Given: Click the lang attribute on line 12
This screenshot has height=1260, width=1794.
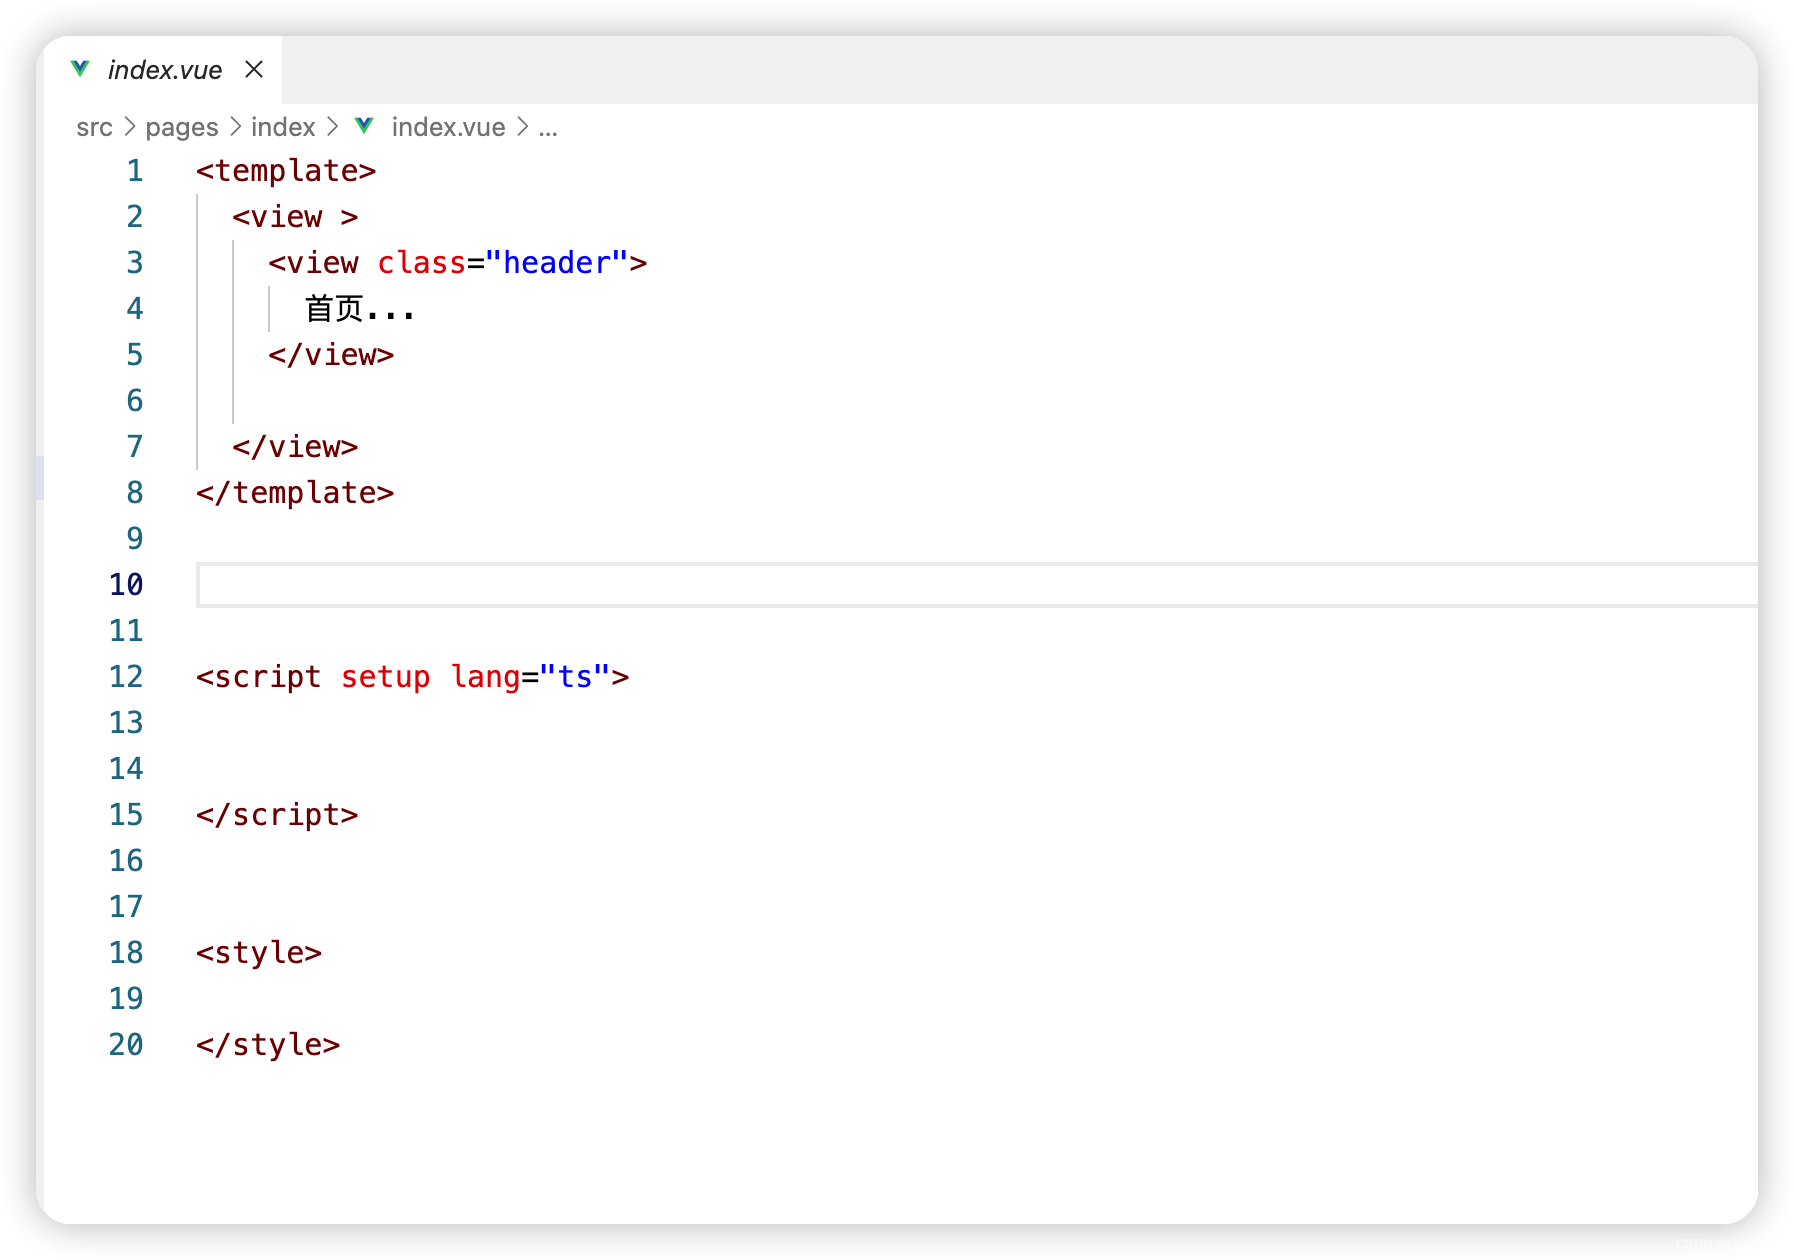Looking at the screenshot, I should click(x=485, y=677).
